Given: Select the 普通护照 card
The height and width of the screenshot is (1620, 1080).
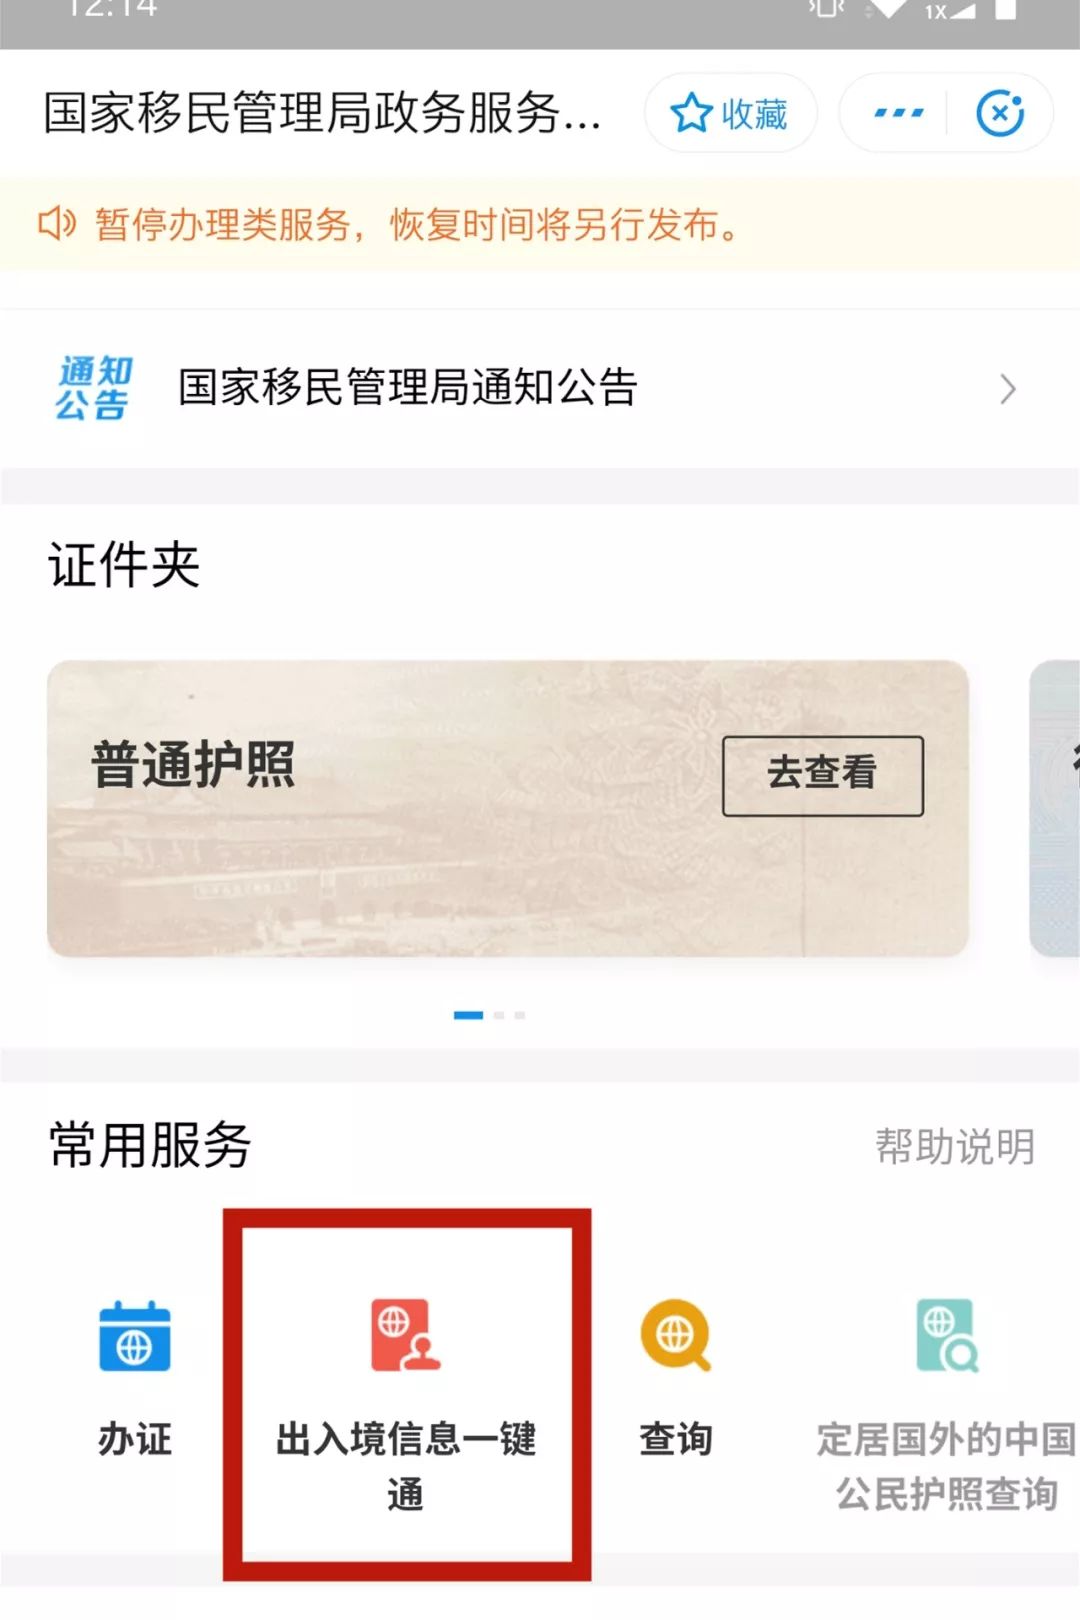Looking at the screenshot, I should click(x=508, y=808).
